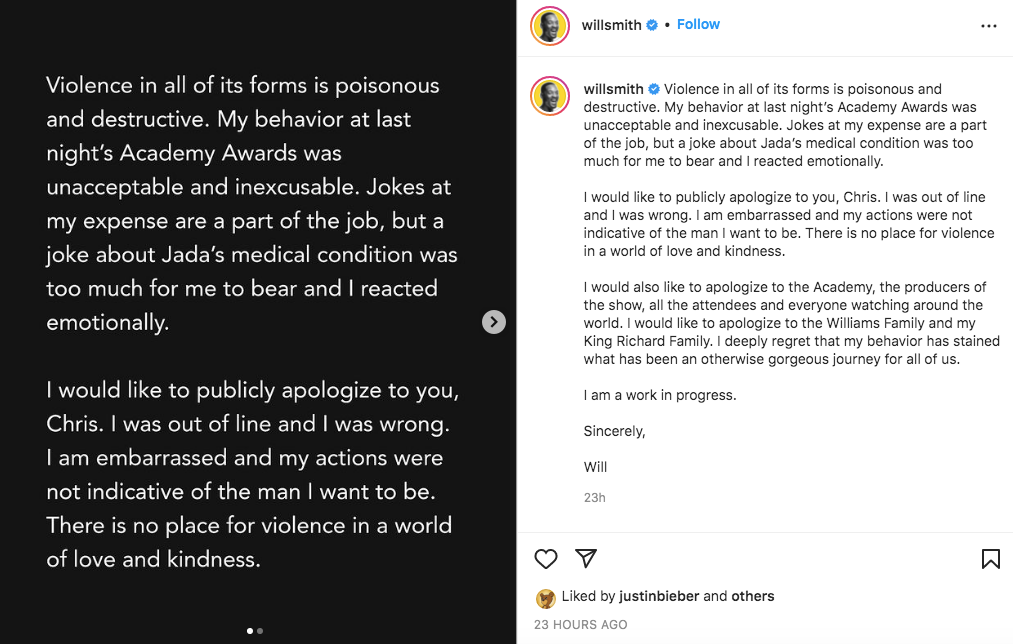The width and height of the screenshot is (1013, 644).
Task: Share the post via paper plane icon
Action: click(585, 558)
